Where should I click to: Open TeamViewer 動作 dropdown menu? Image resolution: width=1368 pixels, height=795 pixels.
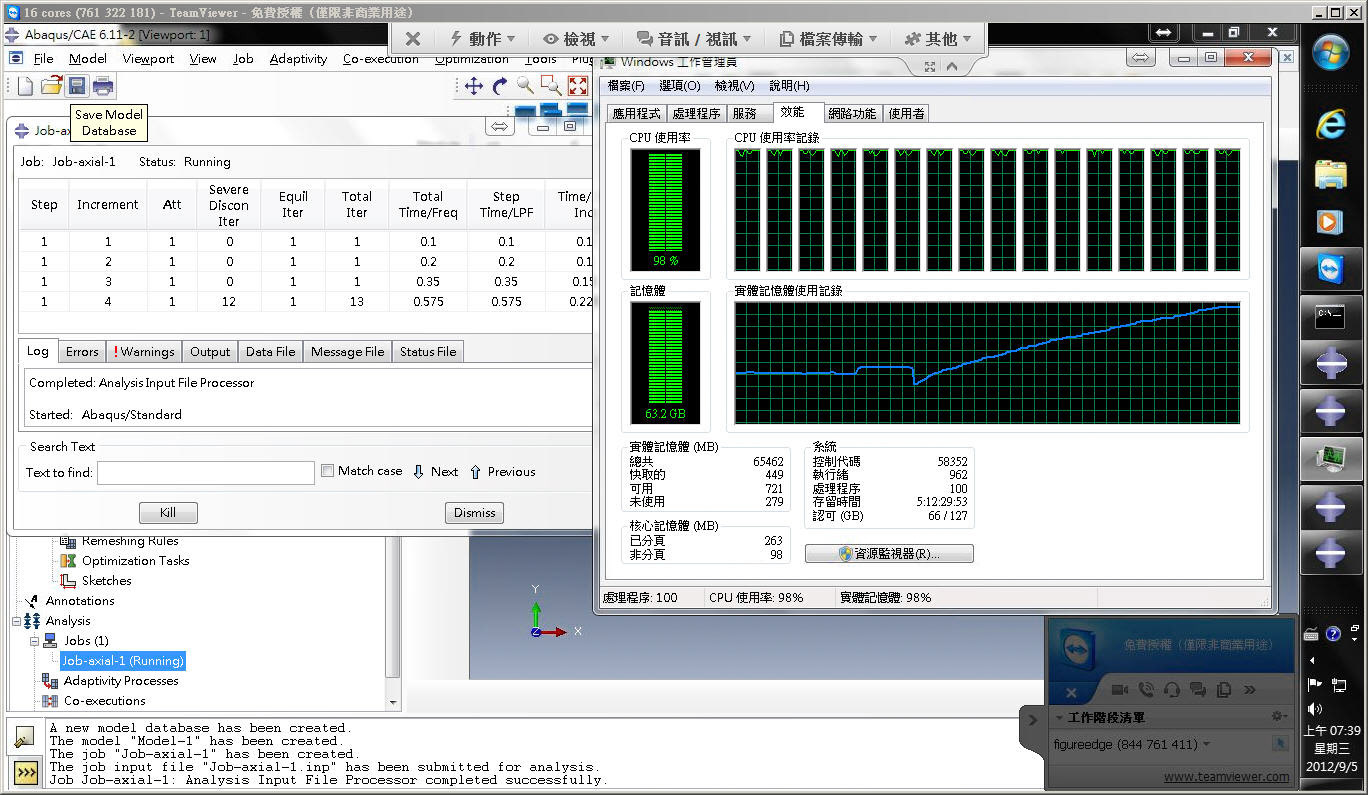coord(483,39)
